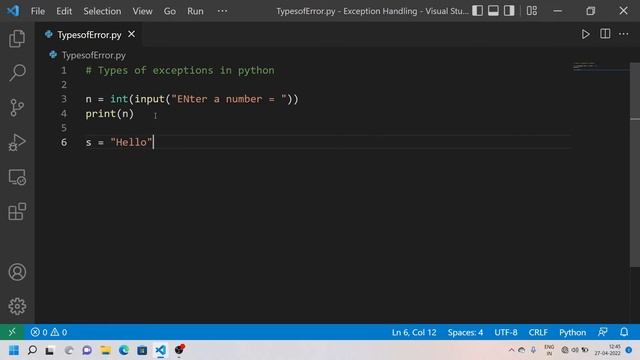Image resolution: width=640 pixels, height=360 pixels.
Task: Select the TypesofError.py editor tab
Action: coord(89,35)
